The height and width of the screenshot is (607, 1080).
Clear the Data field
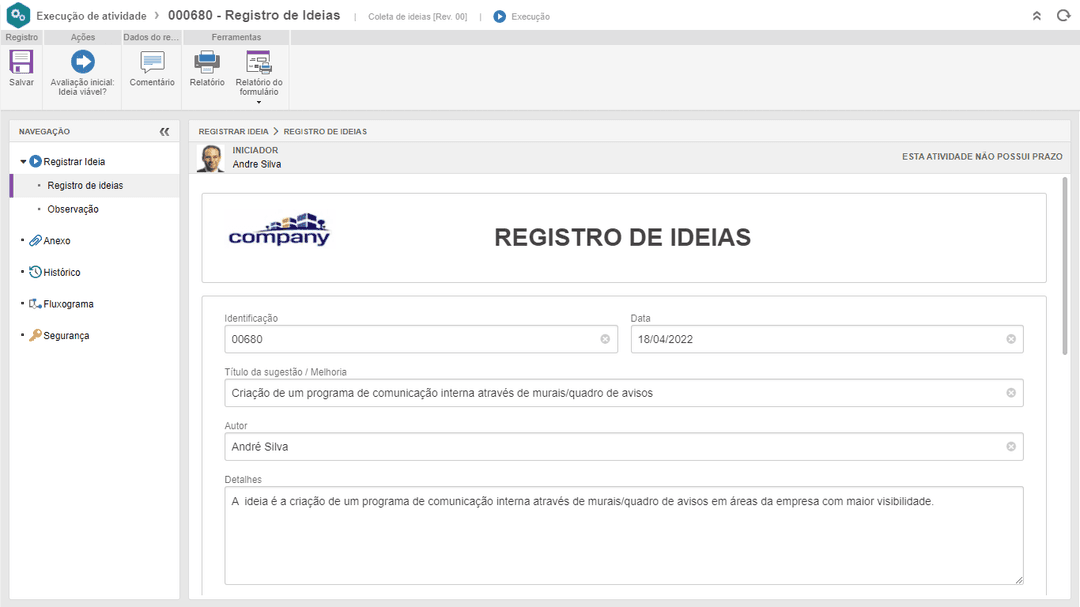[1011, 339]
